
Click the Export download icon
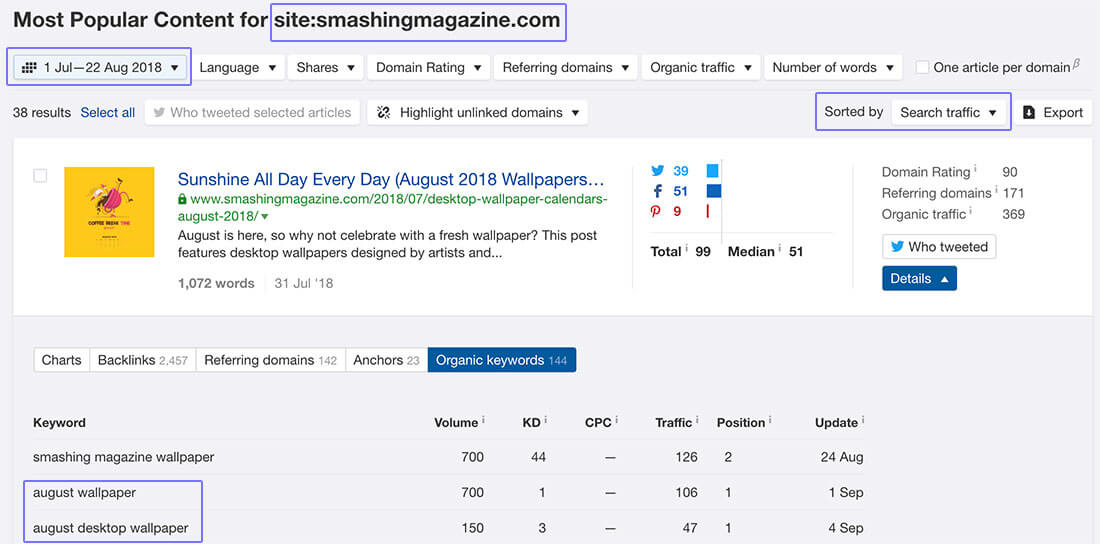pyautogui.click(x=1029, y=113)
